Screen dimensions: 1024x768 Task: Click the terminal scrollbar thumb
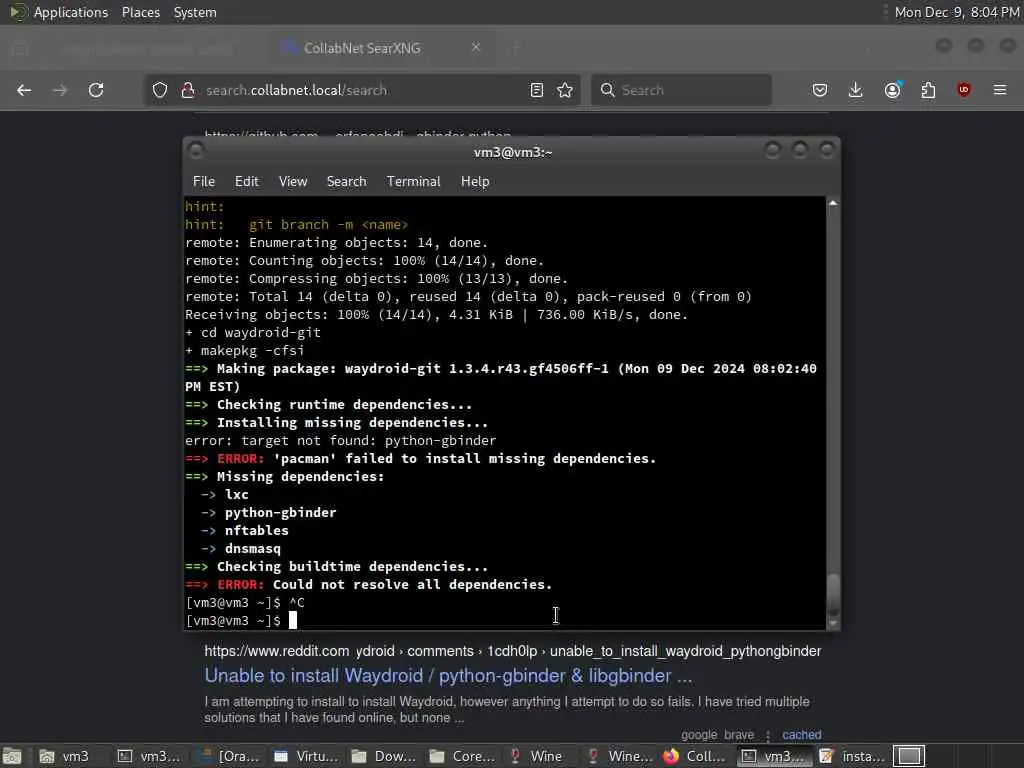pyautogui.click(x=833, y=595)
